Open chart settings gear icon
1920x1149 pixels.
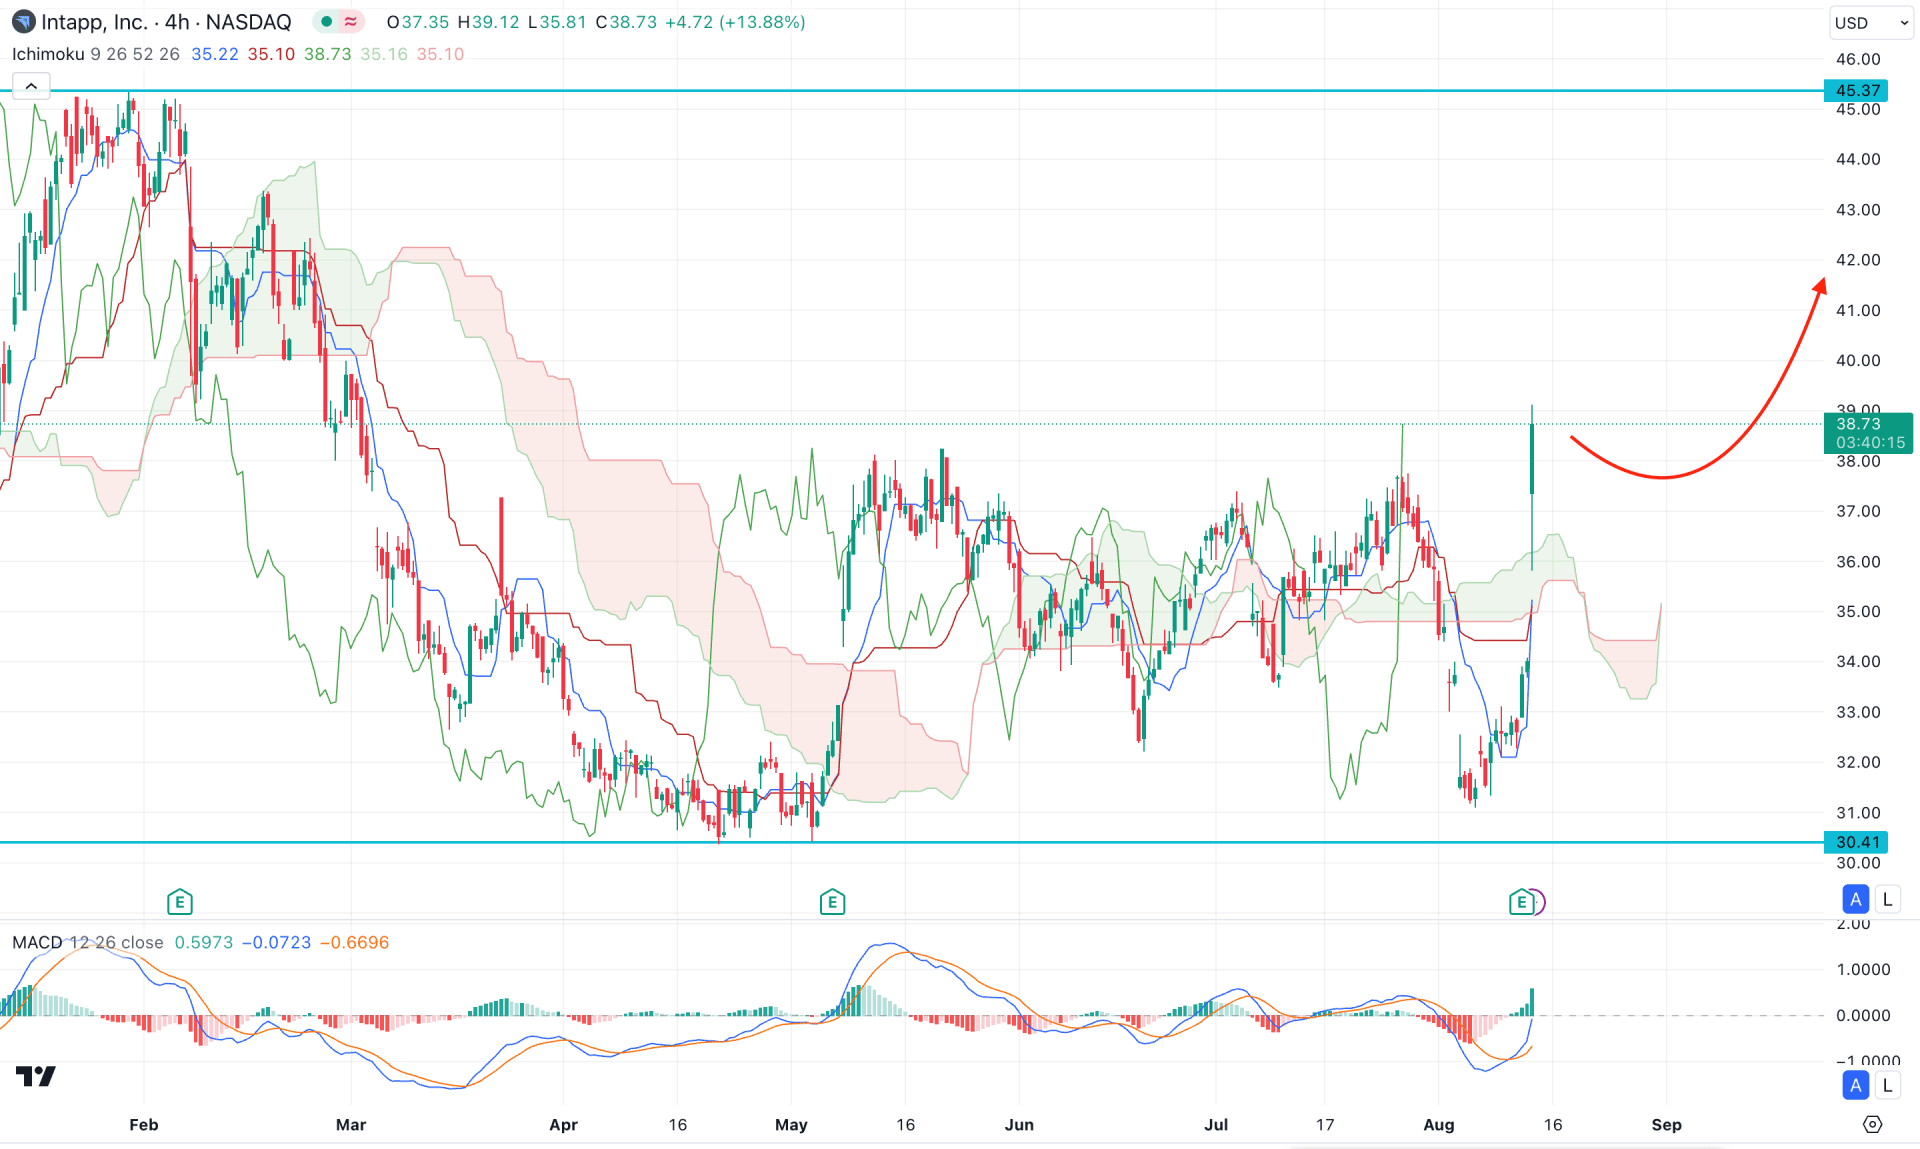click(x=1872, y=1124)
